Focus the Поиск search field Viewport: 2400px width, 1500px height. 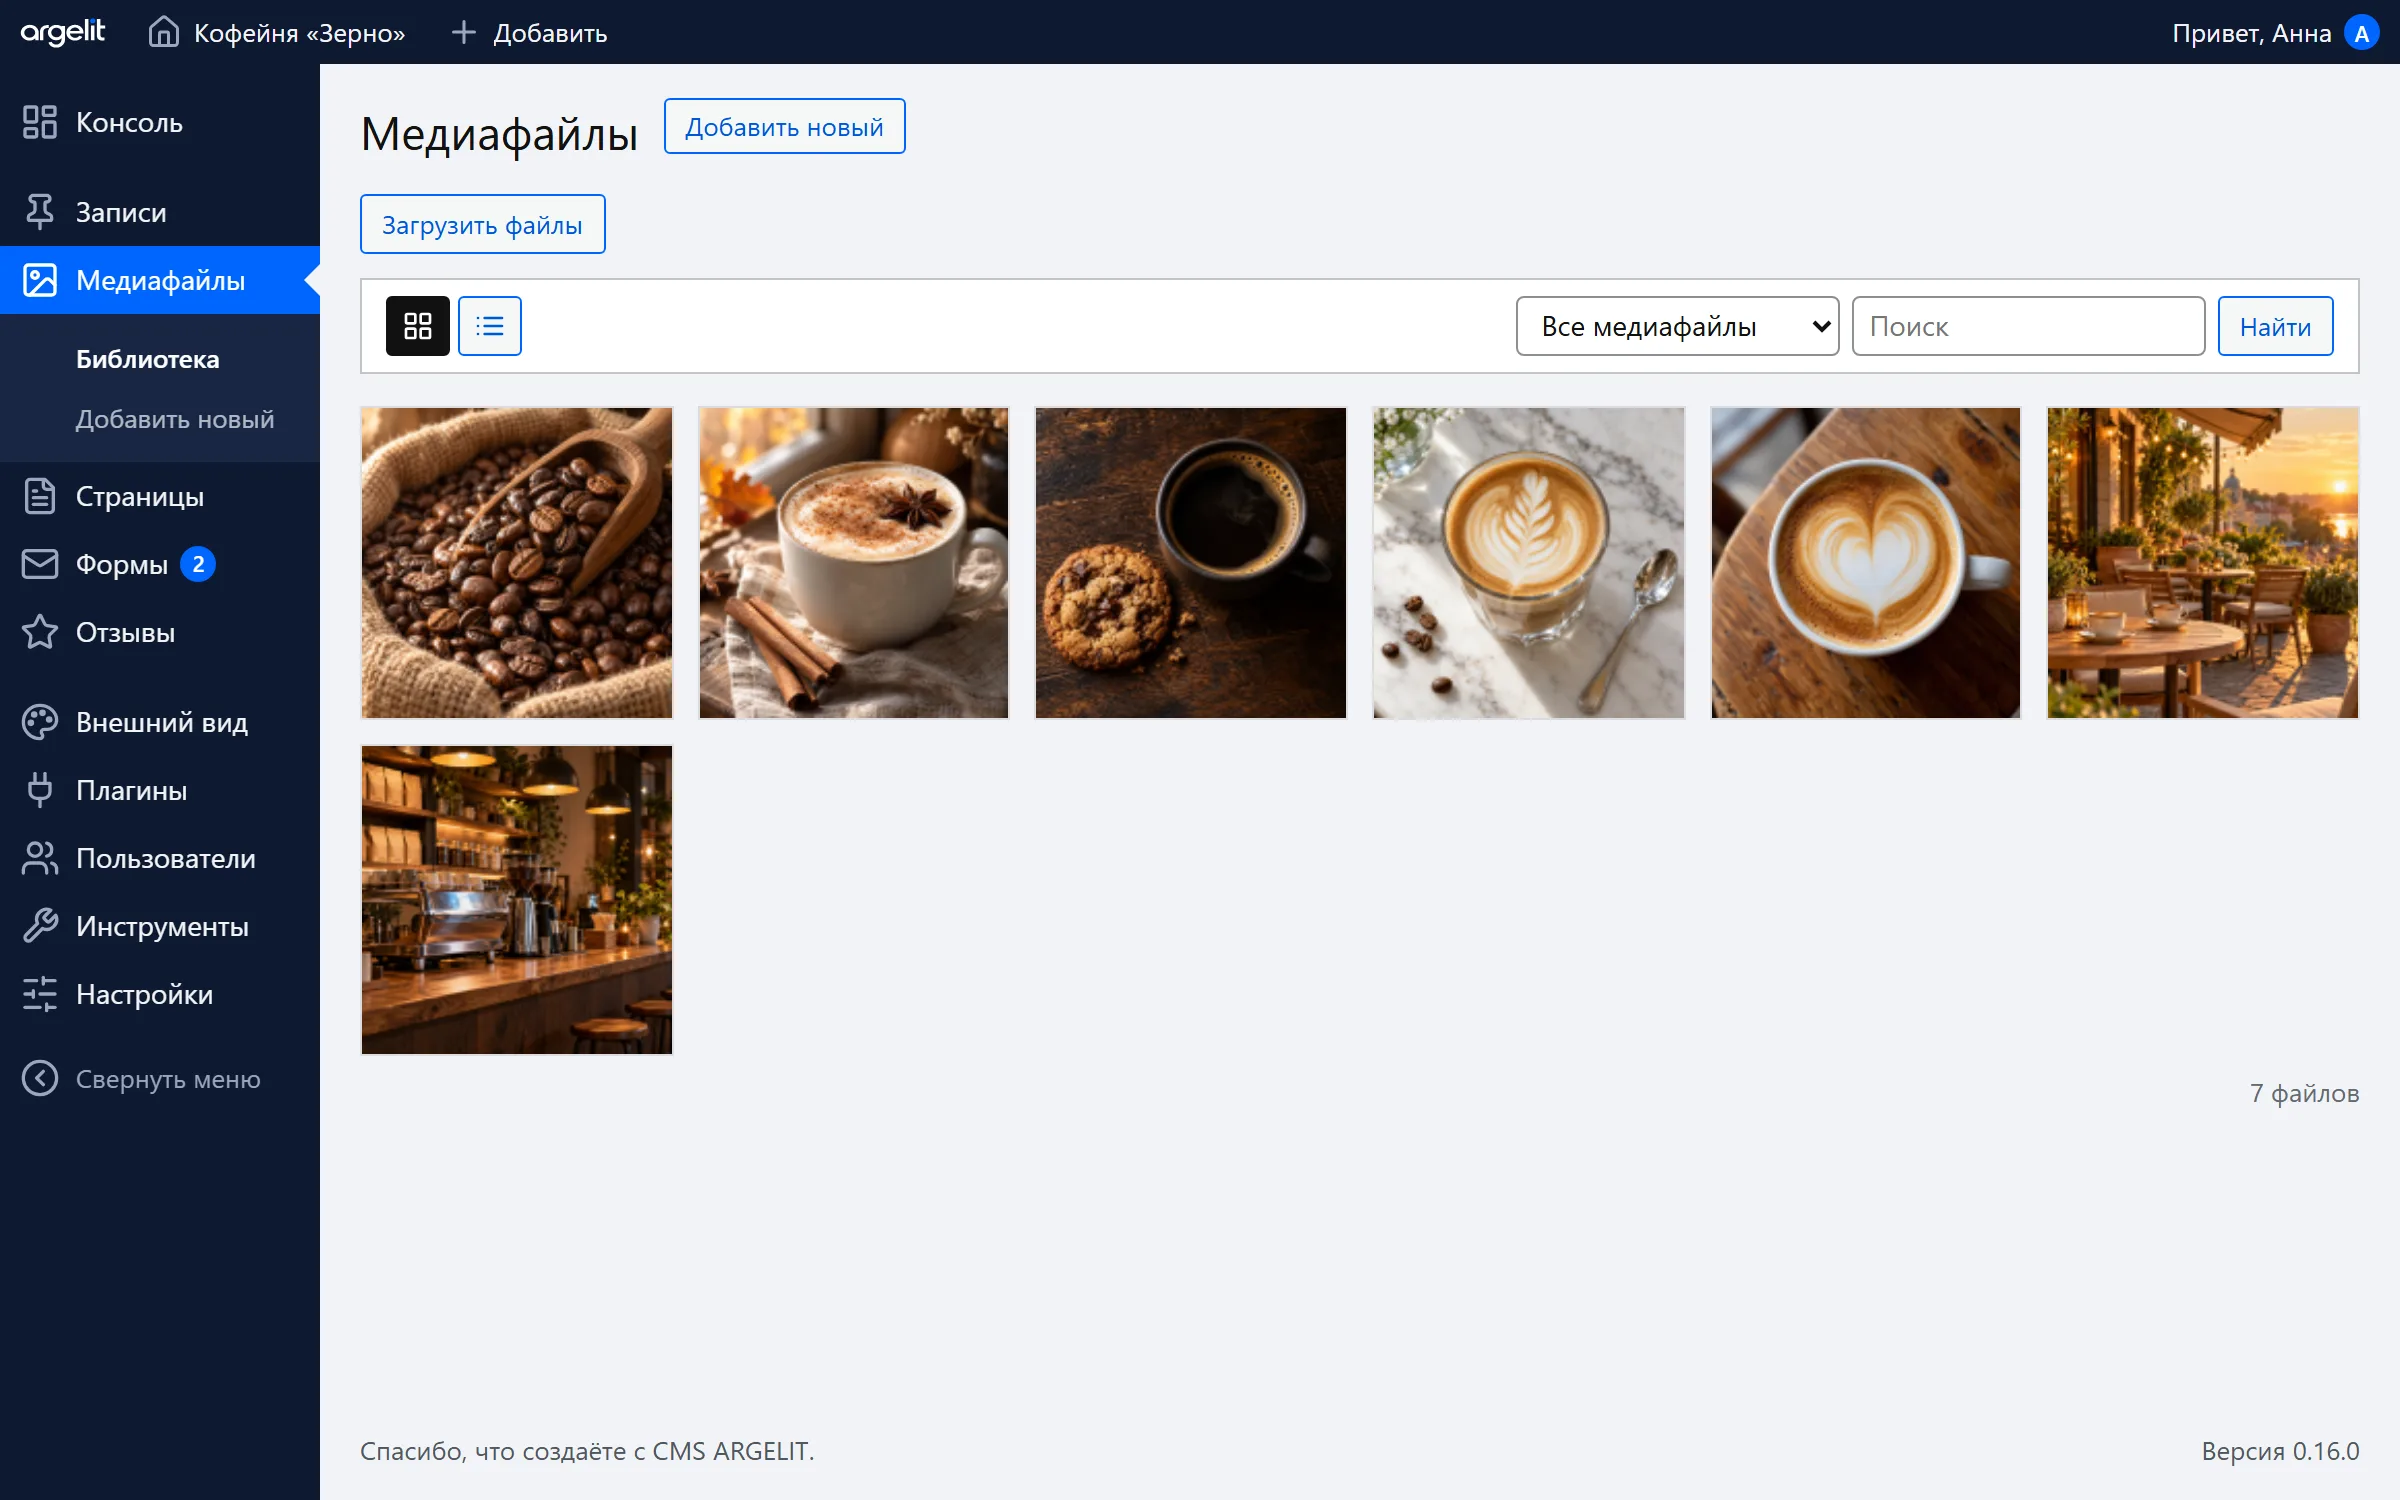click(x=2028, y=326)
